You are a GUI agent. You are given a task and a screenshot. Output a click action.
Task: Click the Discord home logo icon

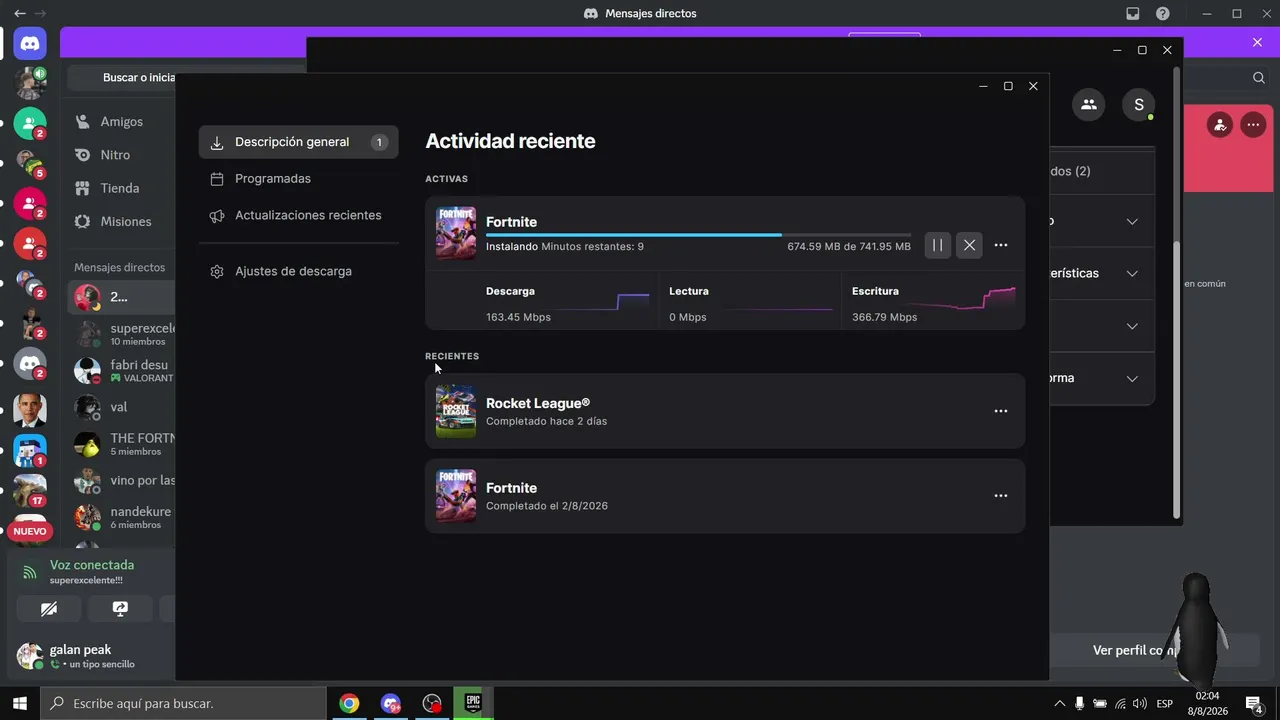[x=30, y=43]
